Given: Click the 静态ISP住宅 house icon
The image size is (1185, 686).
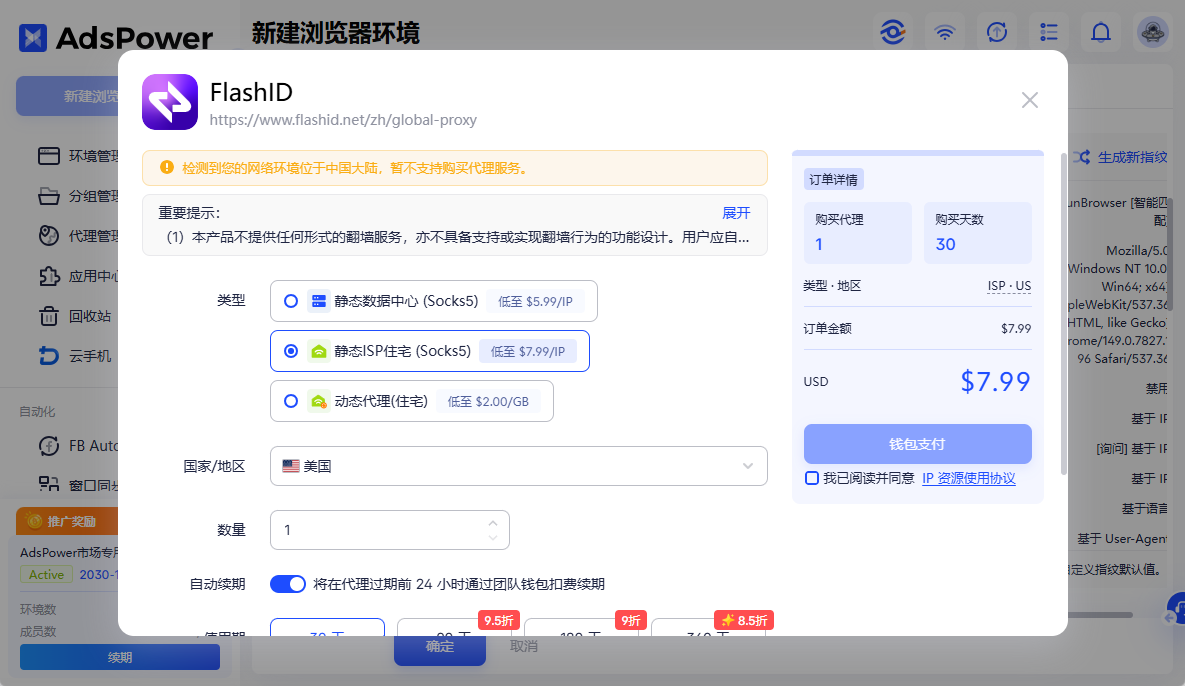Looking at the screenshot, I should tap(319, 351).
